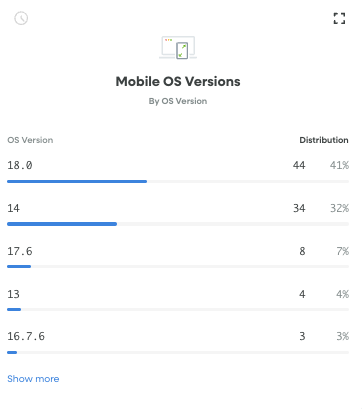362x409 pixels.
Task: Click the devices illustration above the title
Action: coord(178,48)
